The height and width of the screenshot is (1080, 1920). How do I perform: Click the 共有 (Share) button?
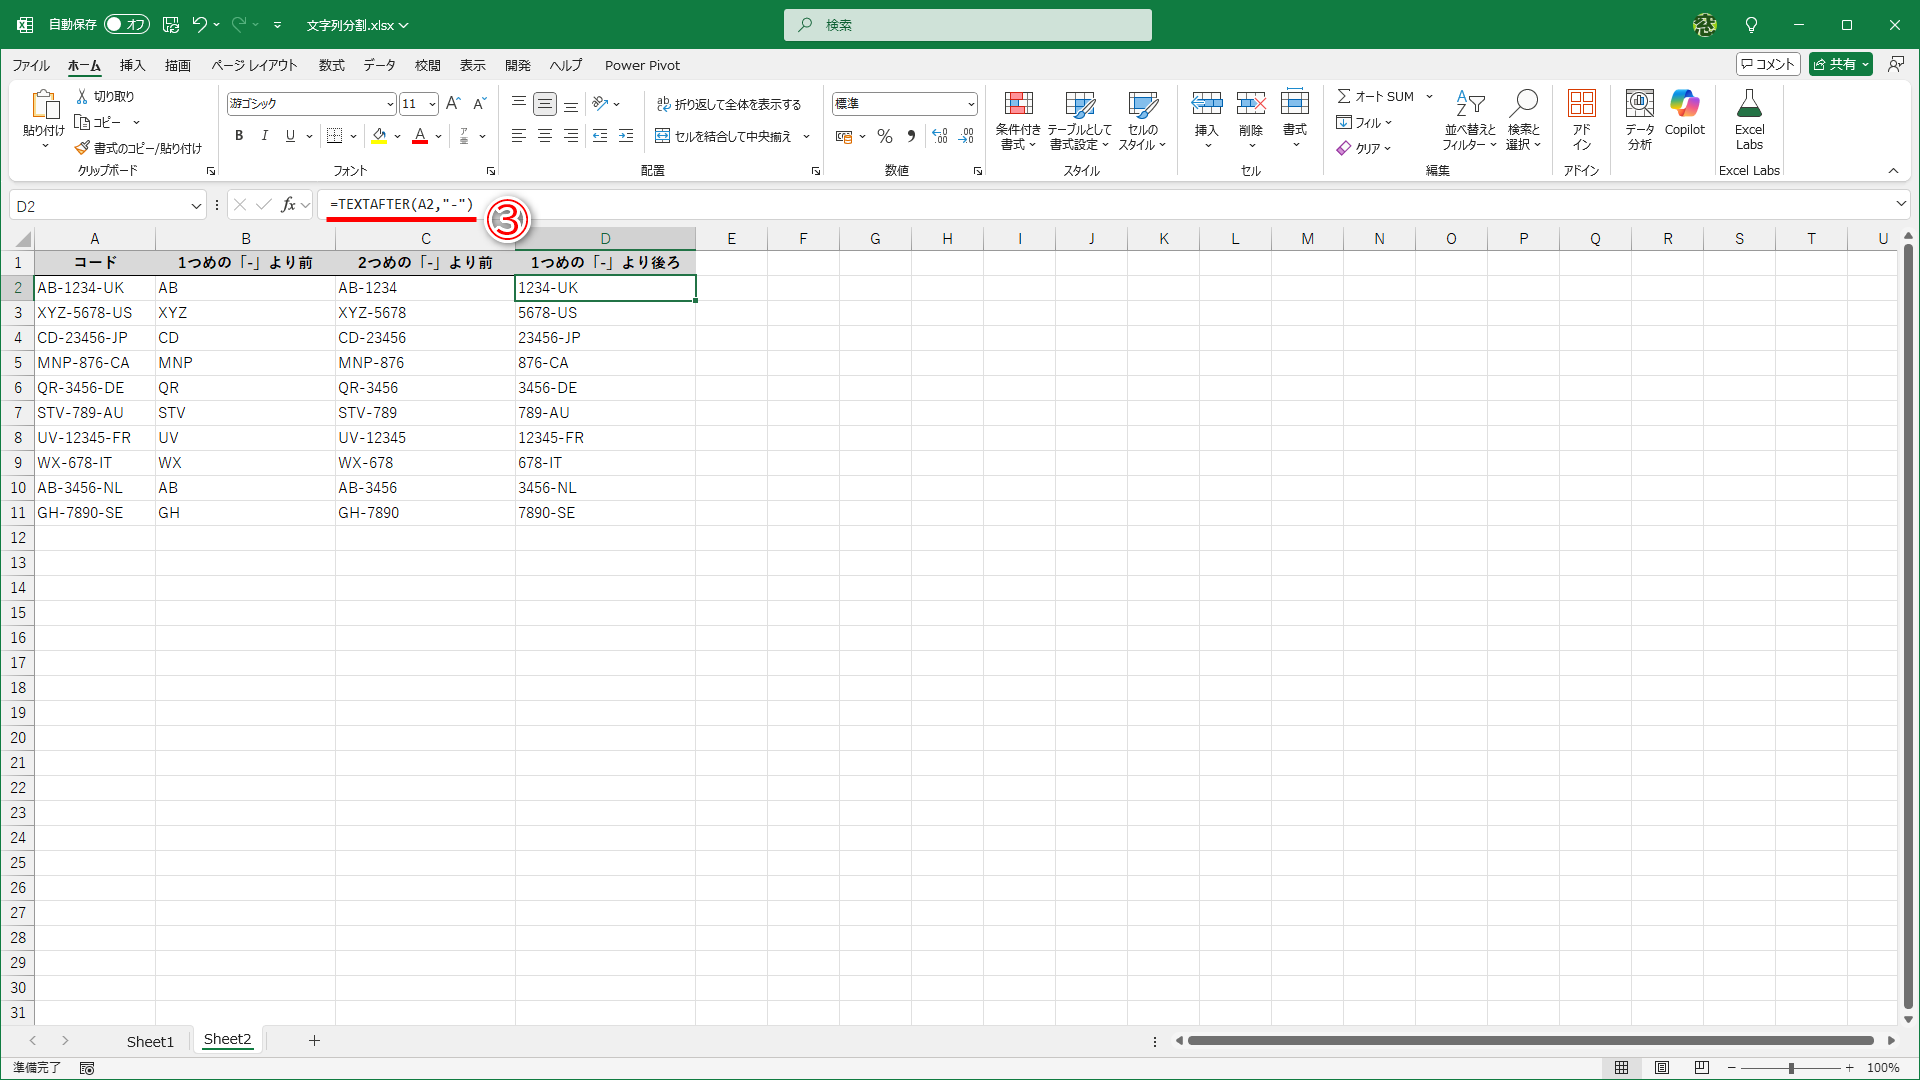click(1839, 63)
